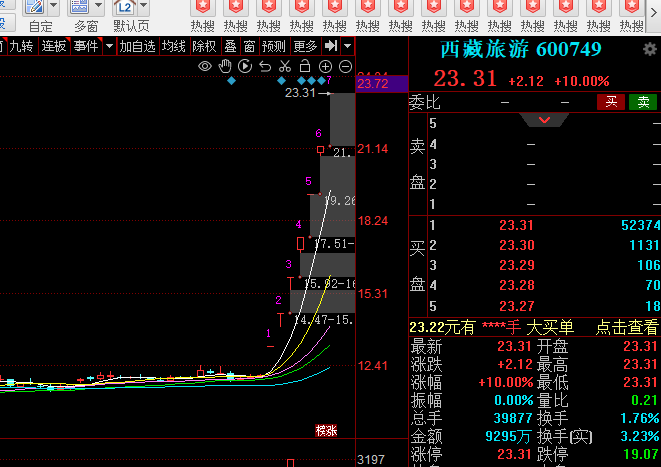Select the 连板 tab
Viewport: 661px width, 467px height.
(54, 46)
